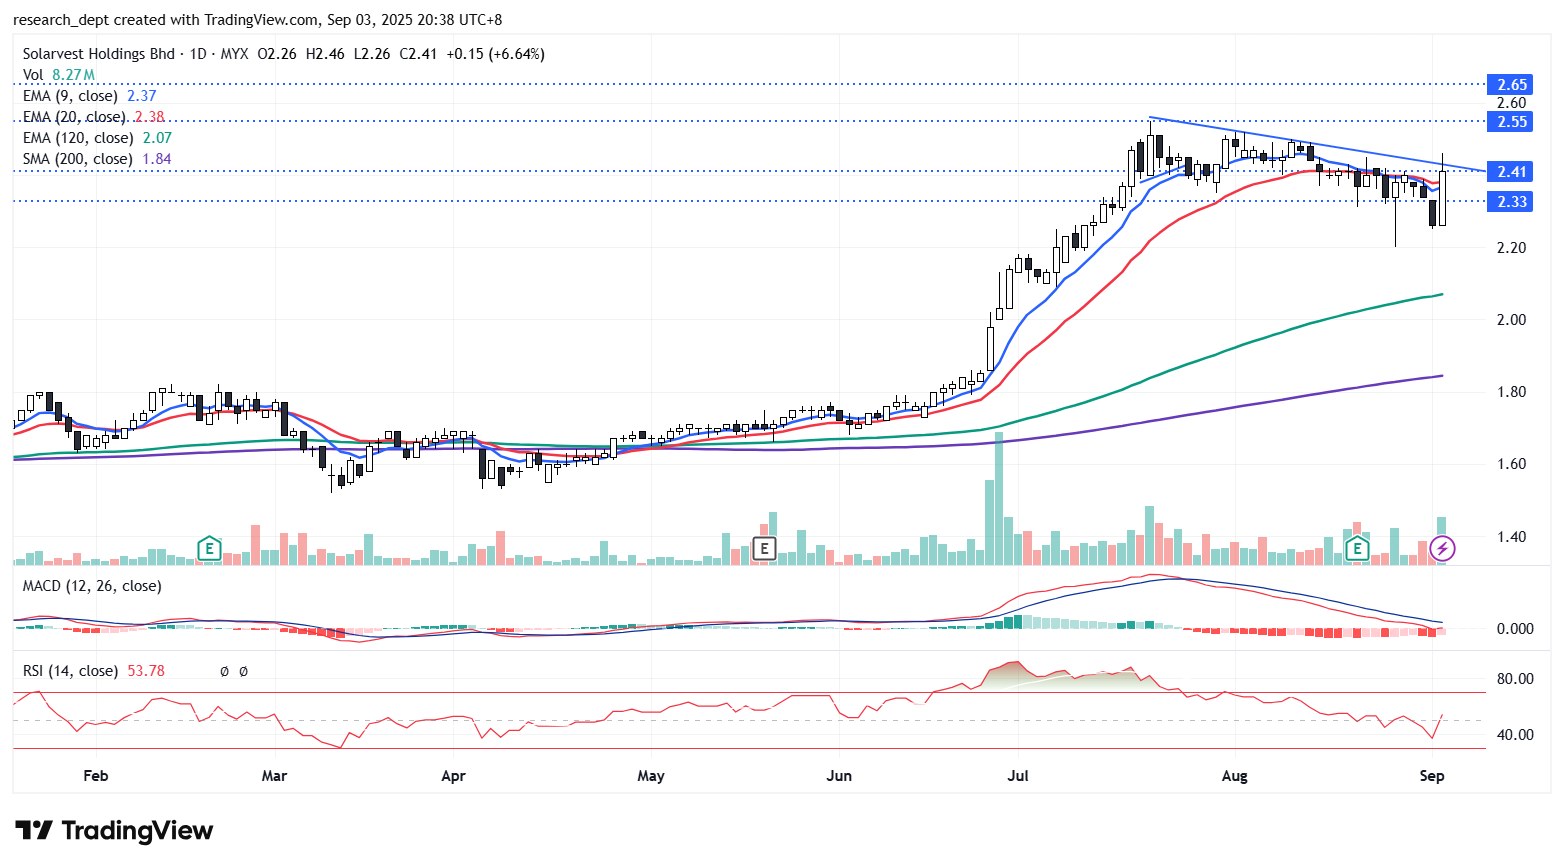This screenshot has width=1564, height=868.
Task: Click the 2.41 current price label
Action: [x=1511, y=172]
